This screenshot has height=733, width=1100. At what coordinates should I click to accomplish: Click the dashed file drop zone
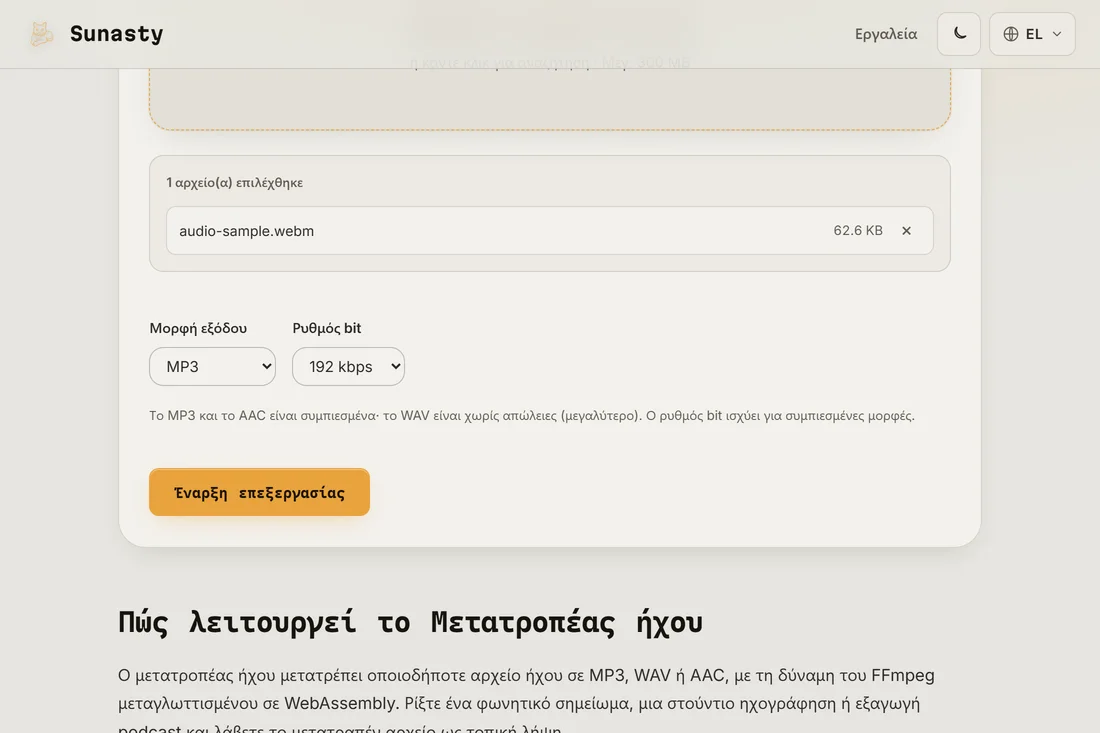(x=550, y=98)
